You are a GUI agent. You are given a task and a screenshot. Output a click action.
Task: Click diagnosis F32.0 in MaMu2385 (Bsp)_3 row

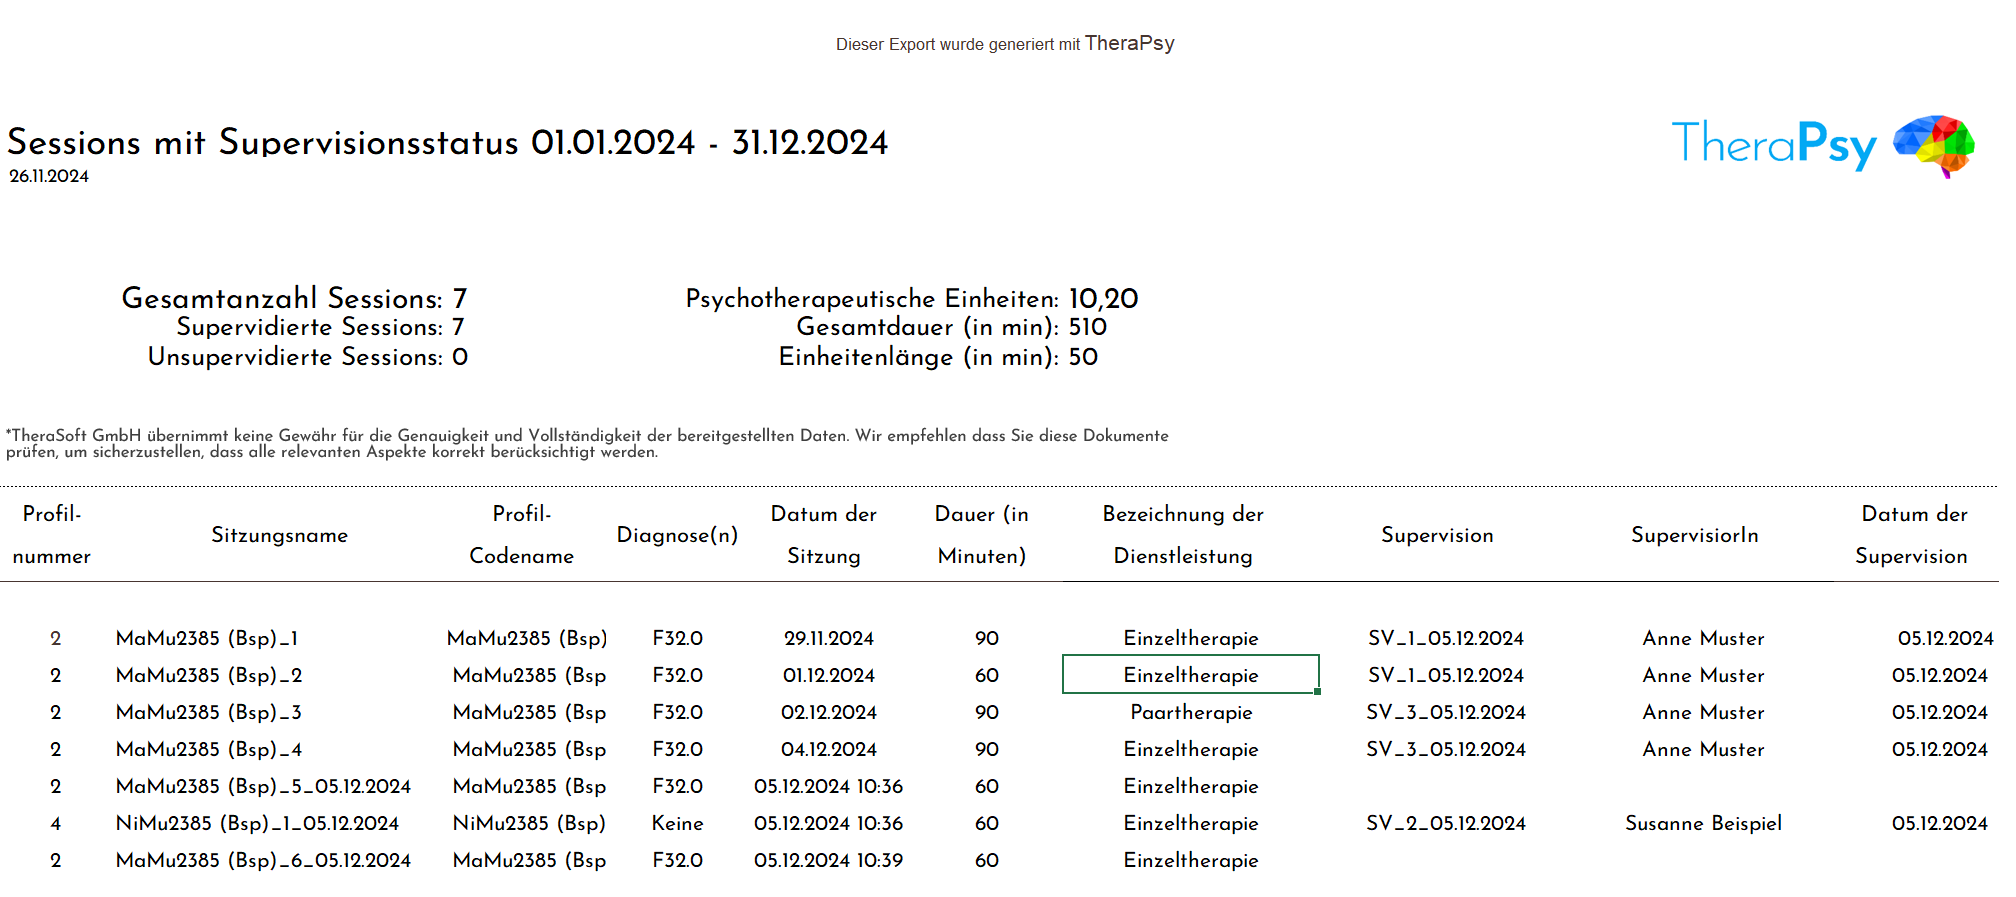tap(678, 713)
